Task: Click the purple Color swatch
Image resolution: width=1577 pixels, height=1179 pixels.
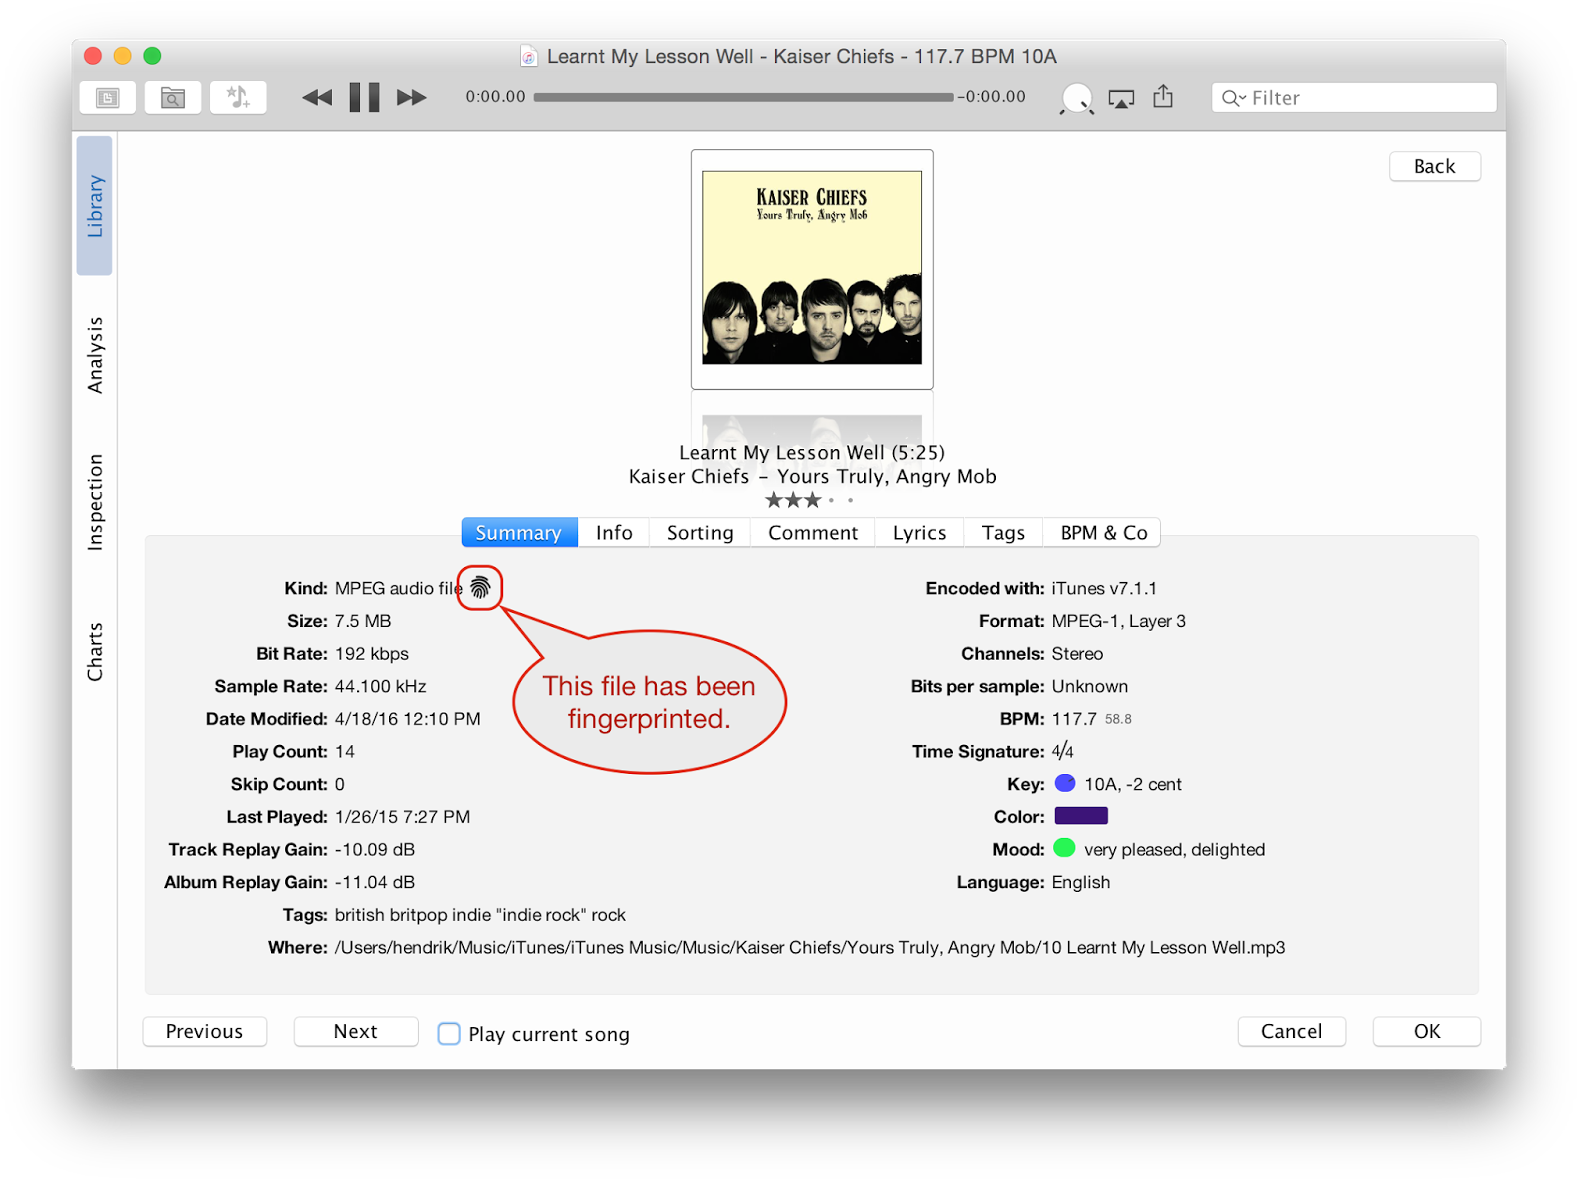Action: (1081, 816)
